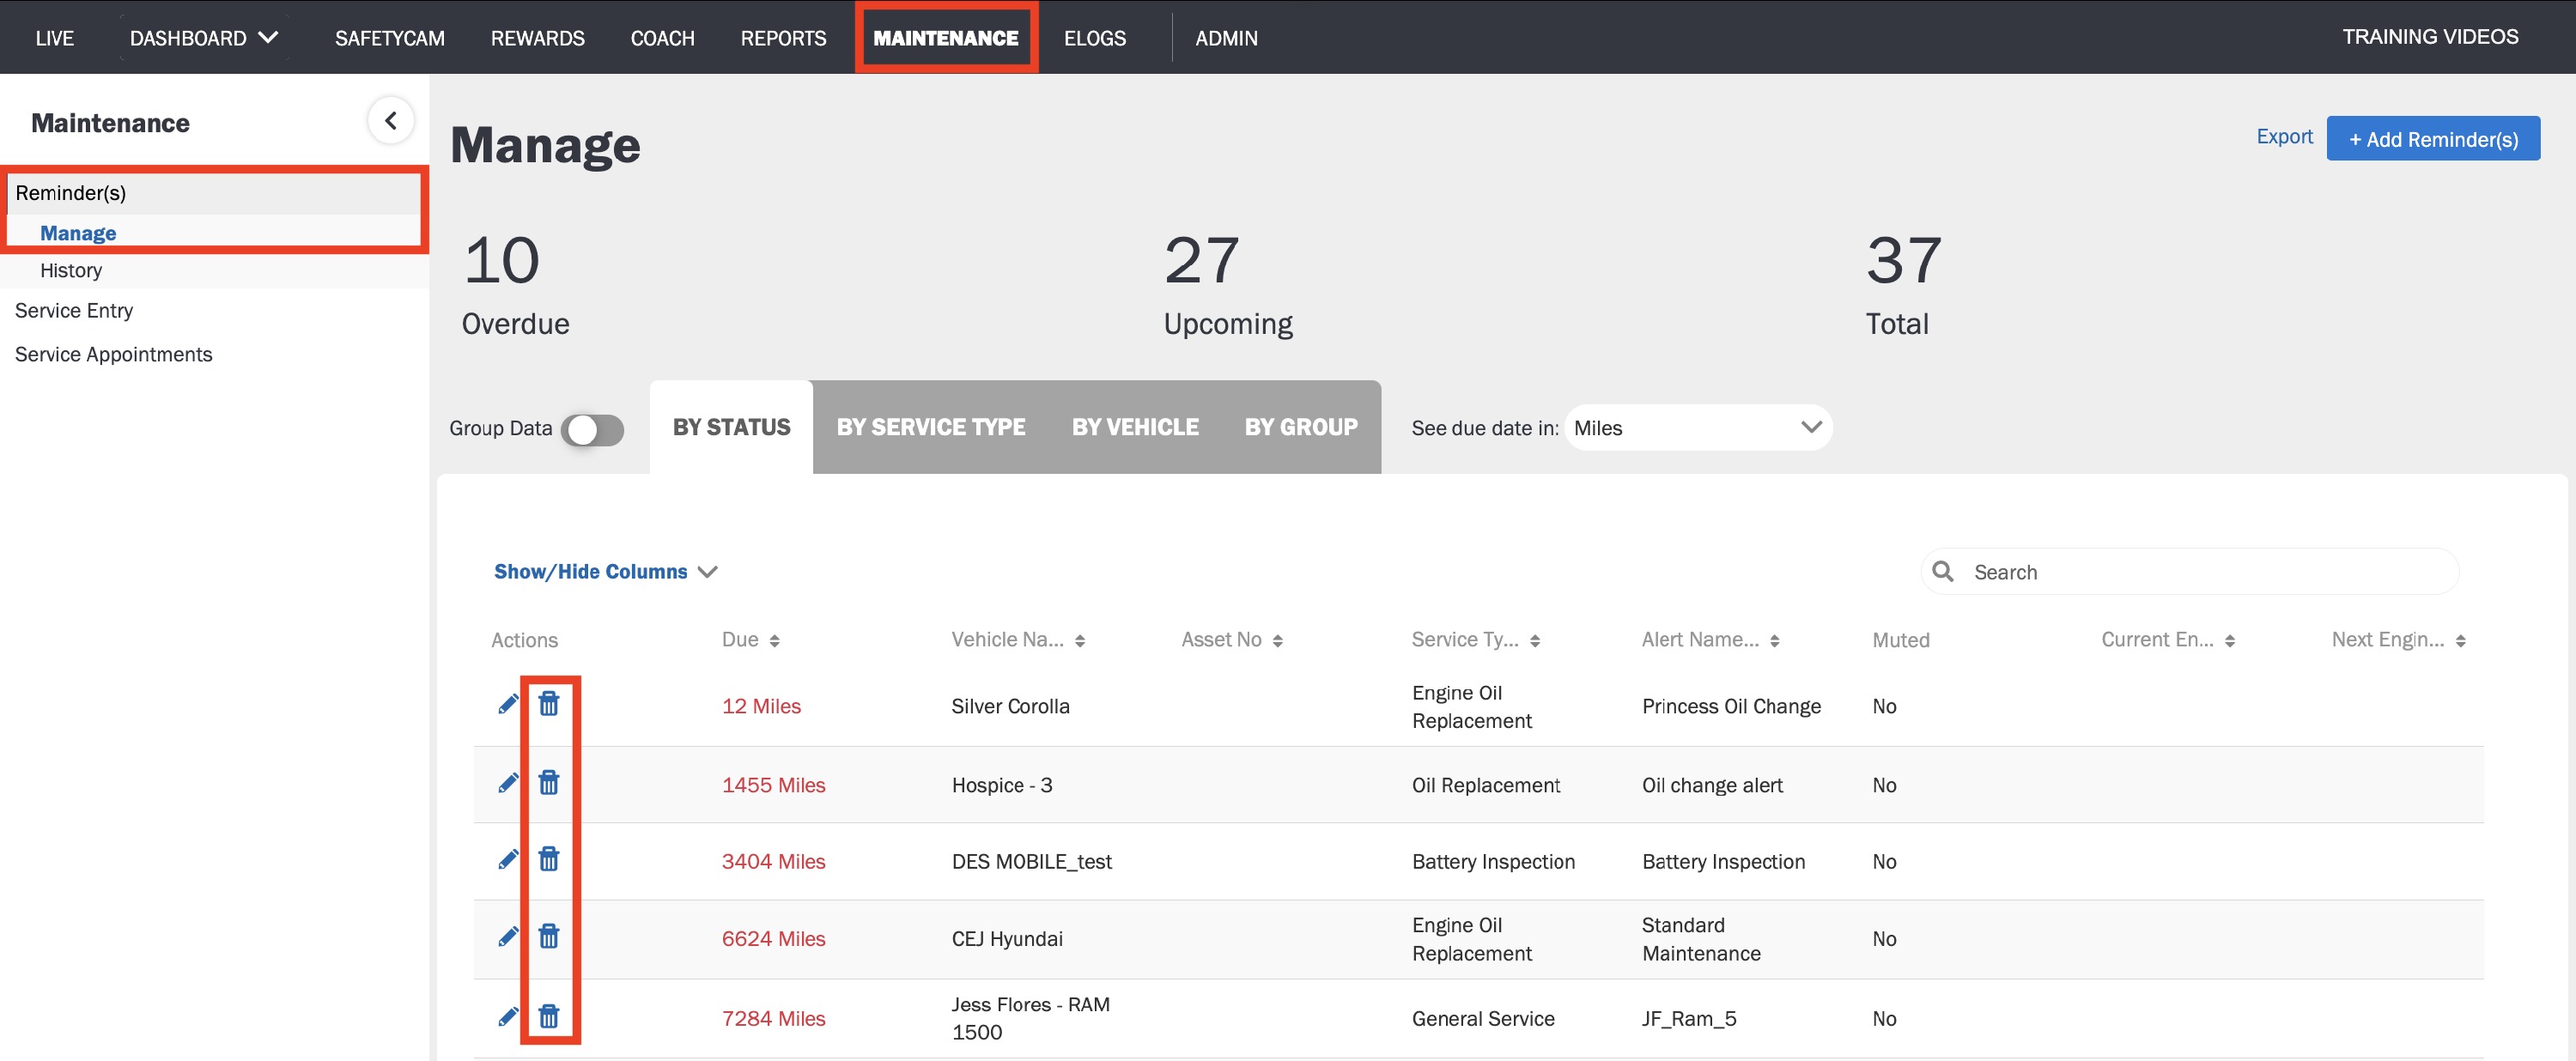Screen dimensions: 2576x1061
Task: Delete the Hospice - 3 reminder
Action: [549, 782]
